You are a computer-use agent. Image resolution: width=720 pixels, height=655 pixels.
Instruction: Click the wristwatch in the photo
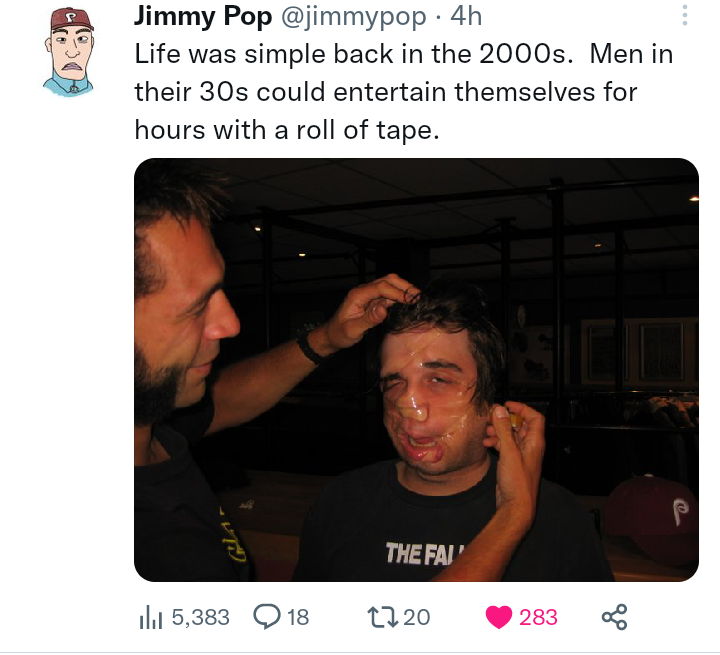[x=311, y=346]
